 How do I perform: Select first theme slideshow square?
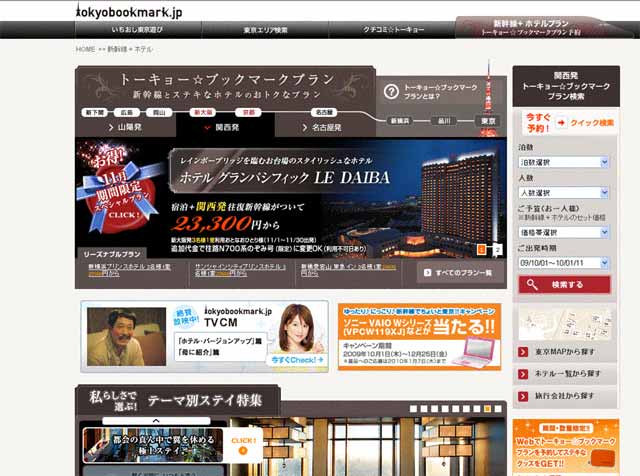[x=413, y=409]
